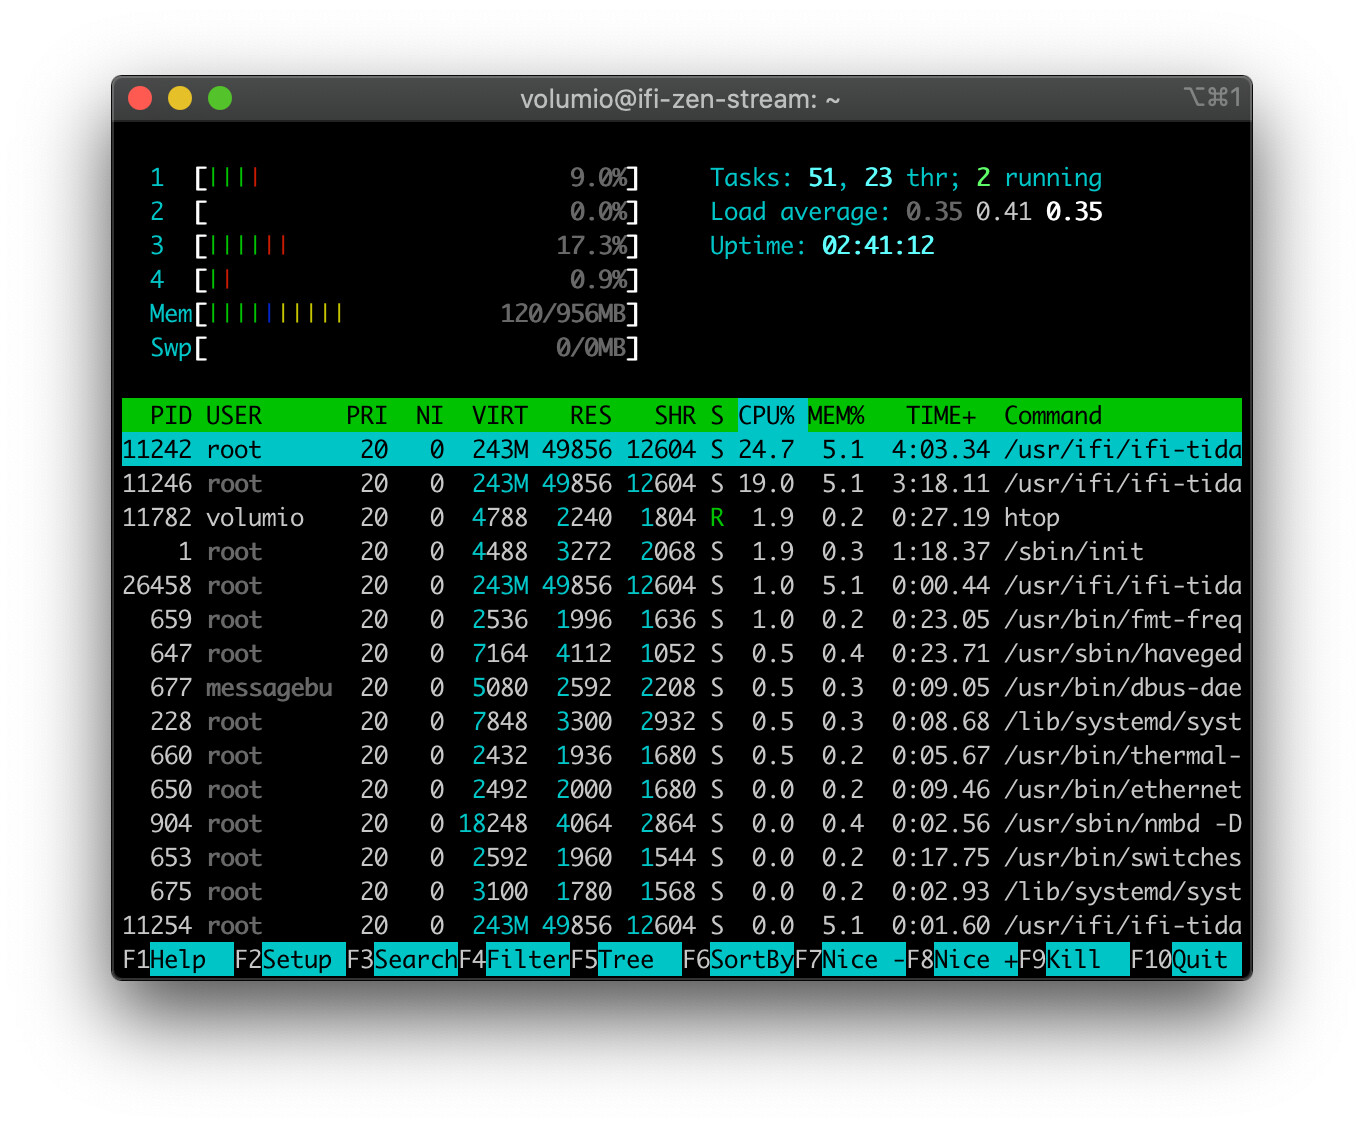This screenshot has height=1128, width=1364.
Task: Click the yellow minimize window button
Action: coord(180,98)
